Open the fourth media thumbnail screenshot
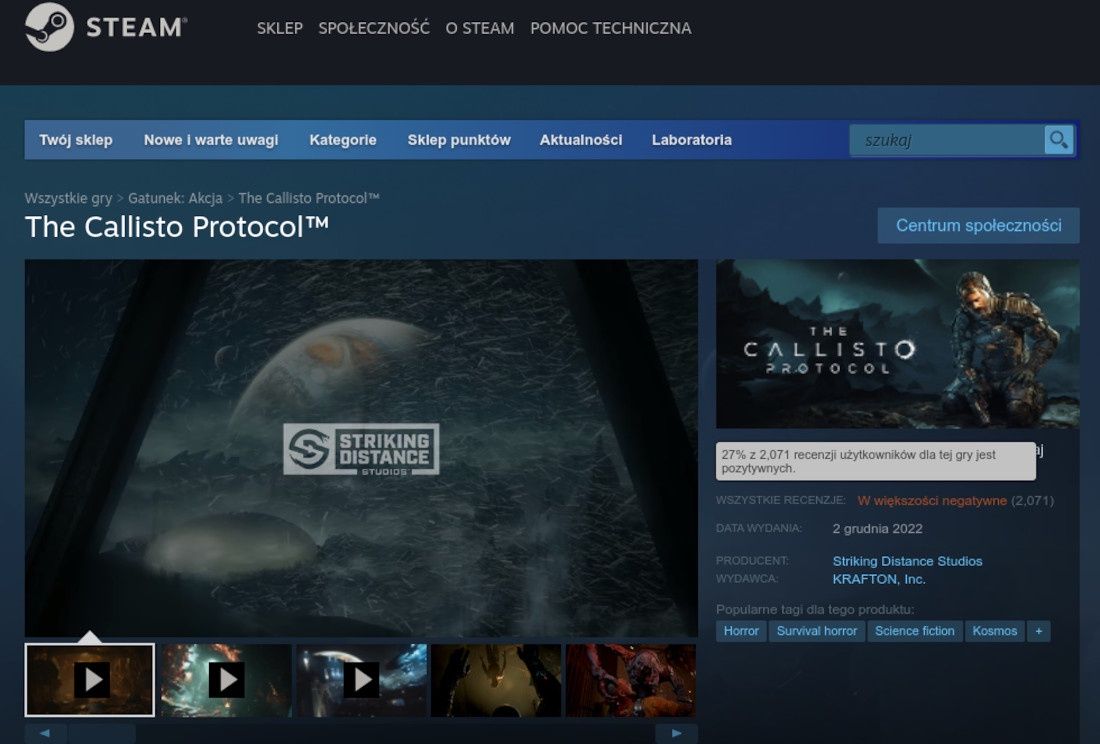The width and height of the screenshot is (1100, 744). point(496,679)
